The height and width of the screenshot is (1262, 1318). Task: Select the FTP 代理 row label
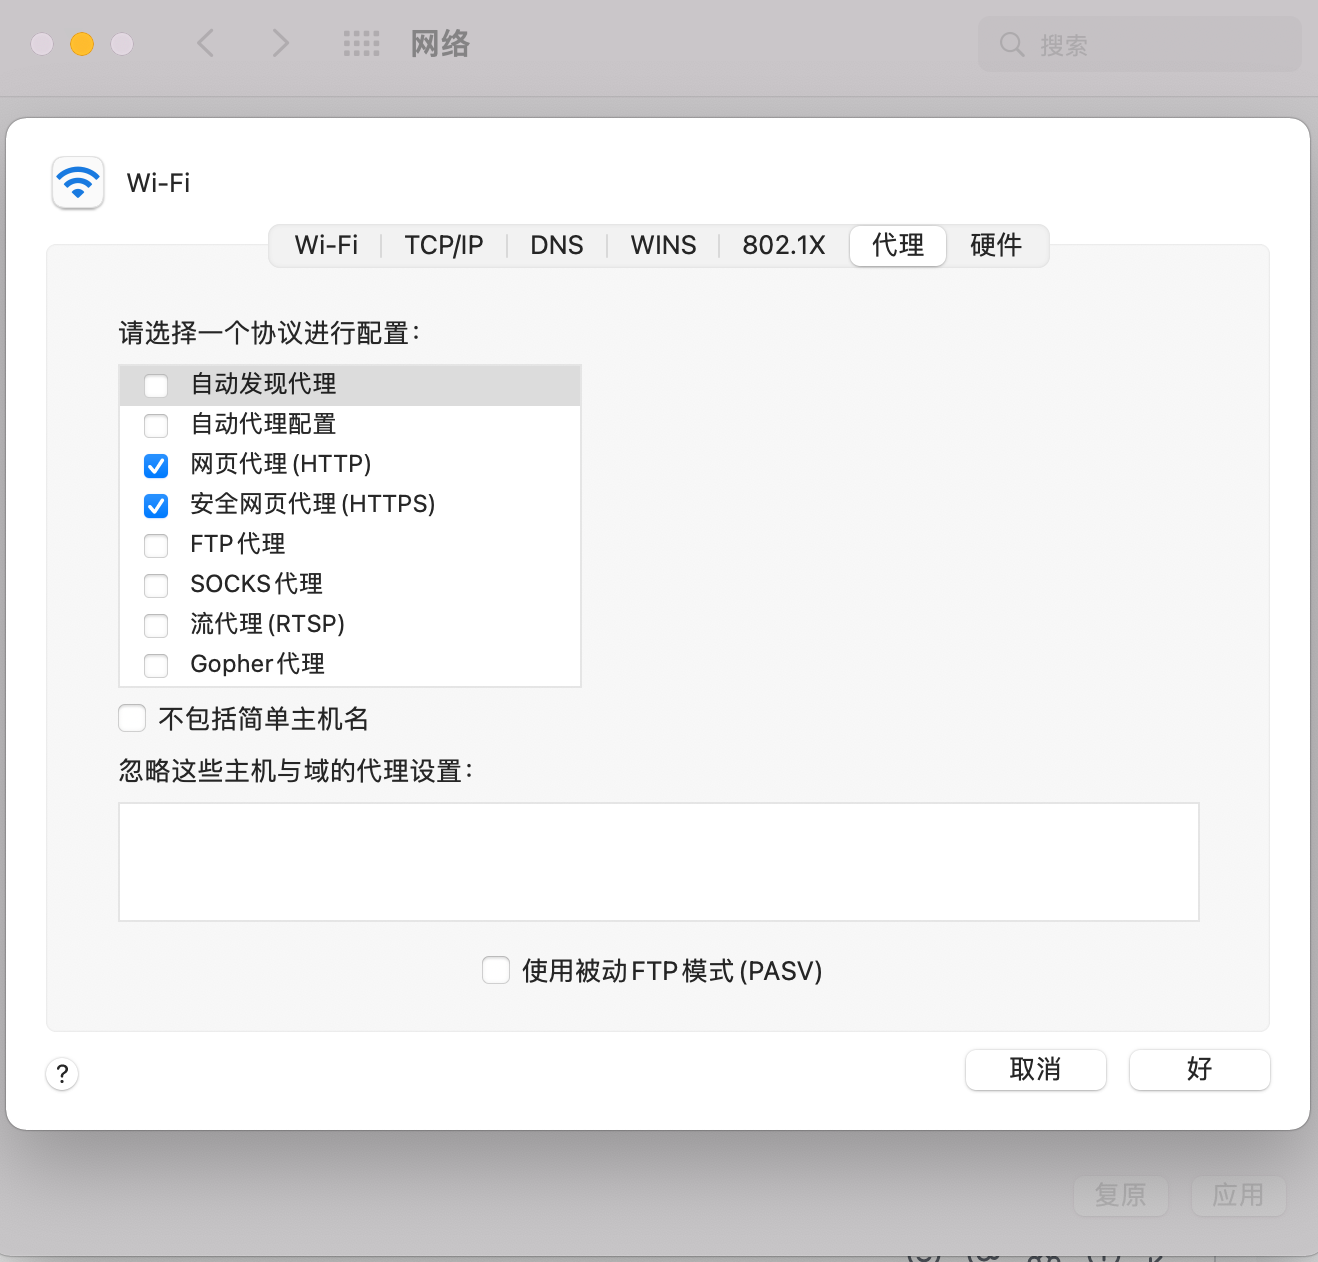[x=238, y=544]
